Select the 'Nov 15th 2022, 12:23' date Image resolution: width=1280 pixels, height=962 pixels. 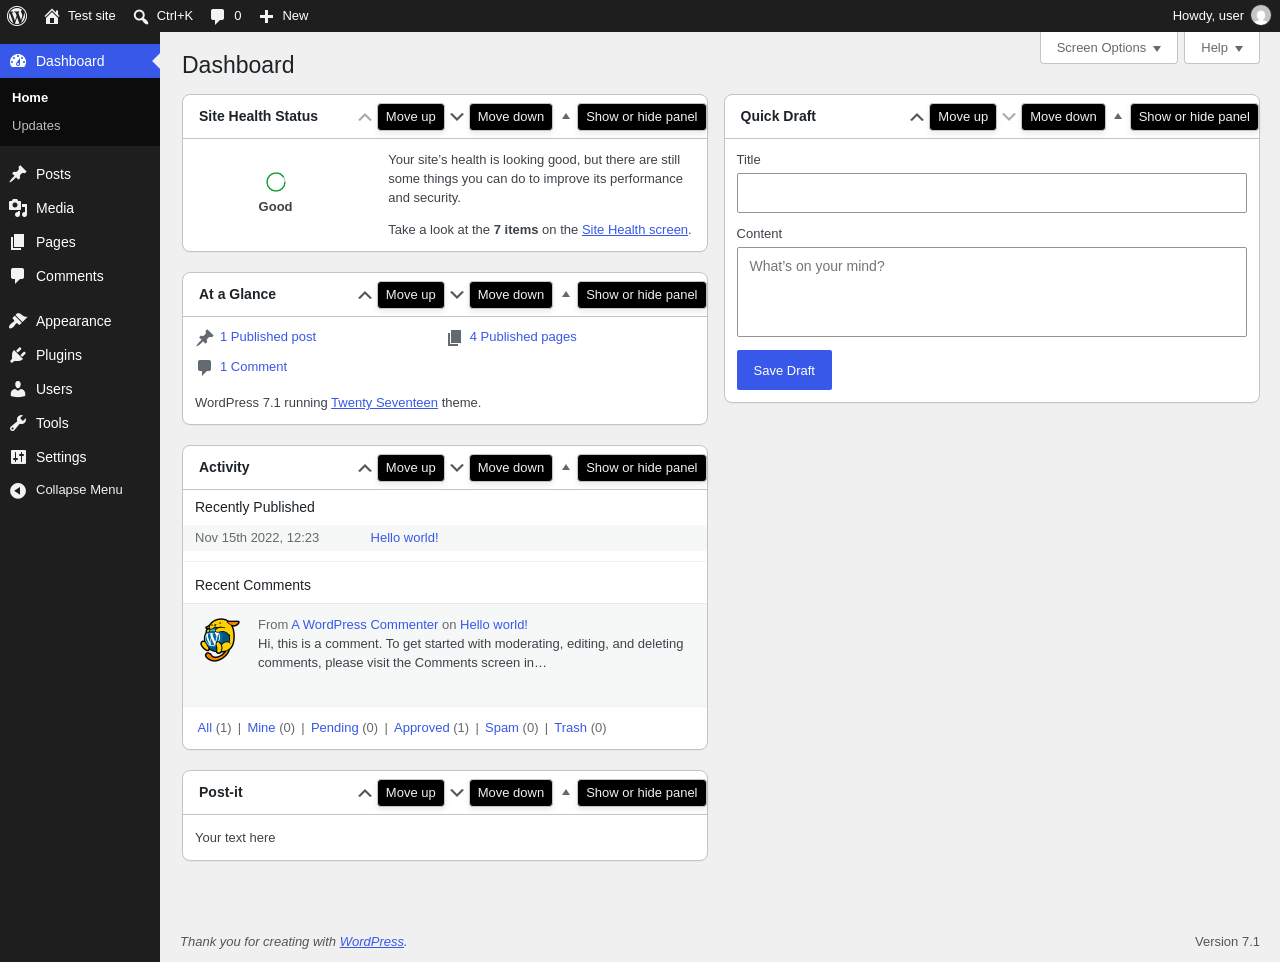click(257, 538)
